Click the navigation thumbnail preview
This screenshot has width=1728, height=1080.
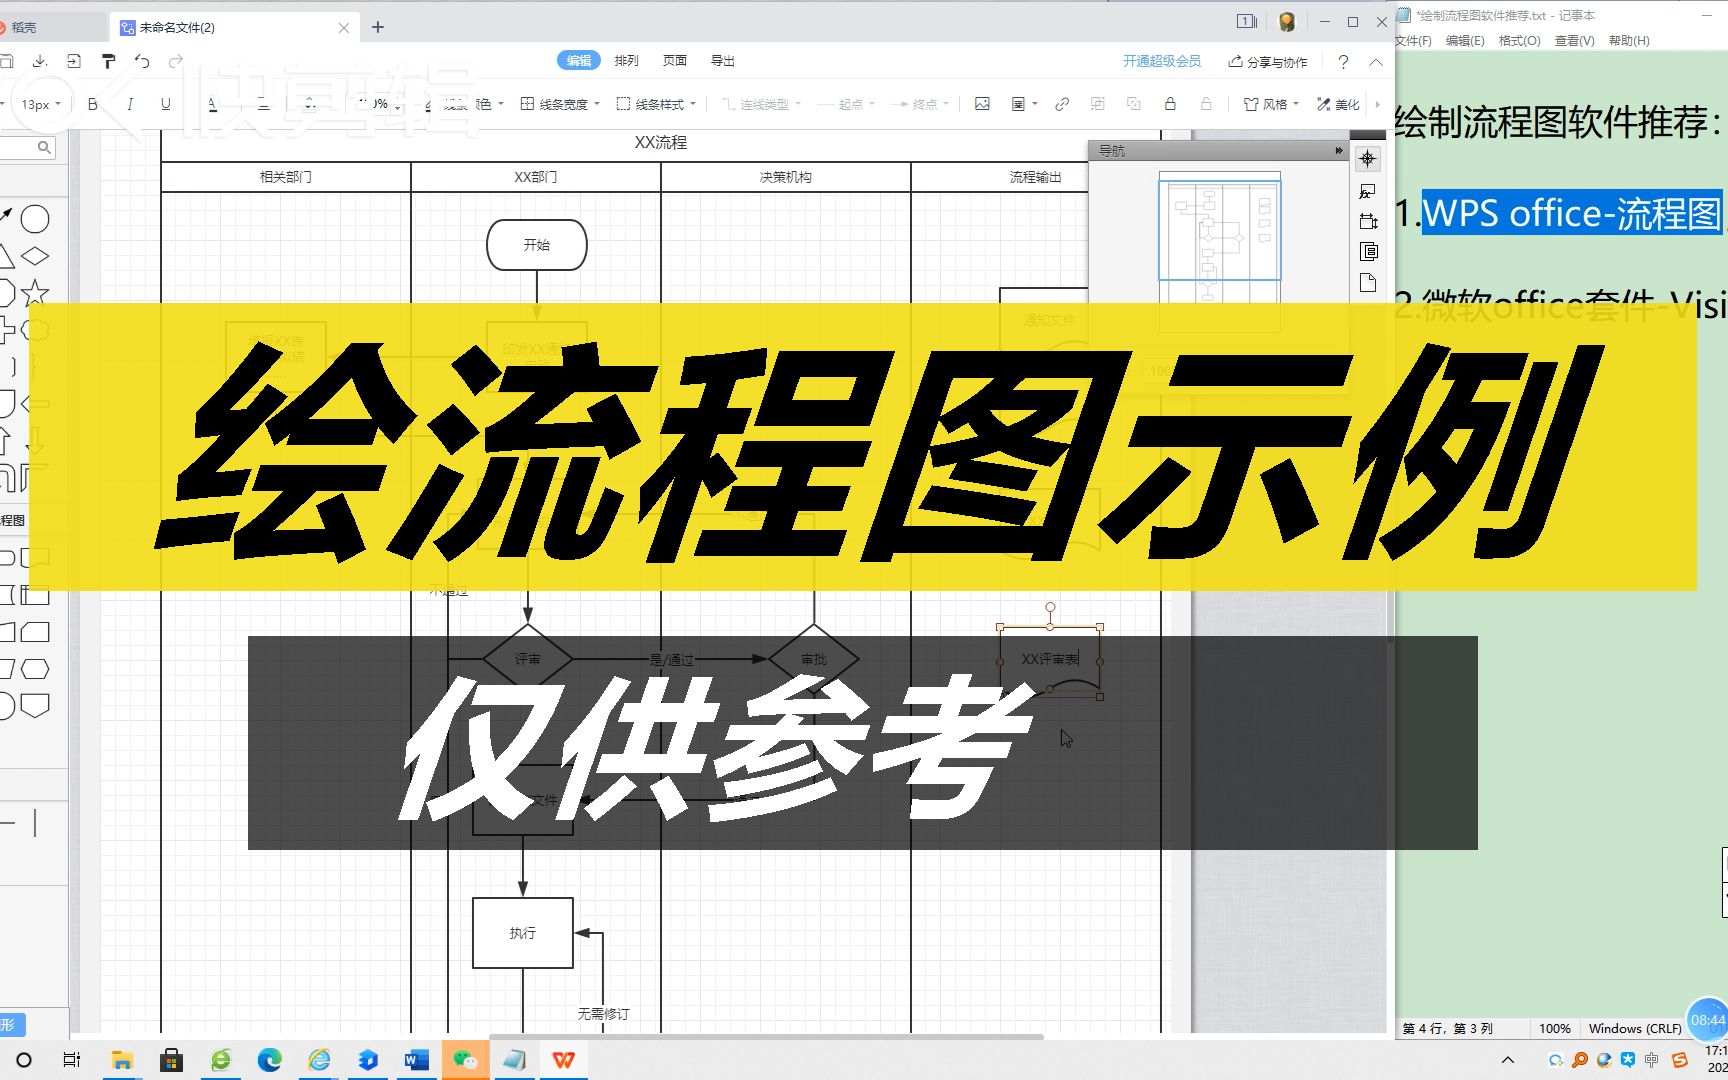click(1219, 231)
